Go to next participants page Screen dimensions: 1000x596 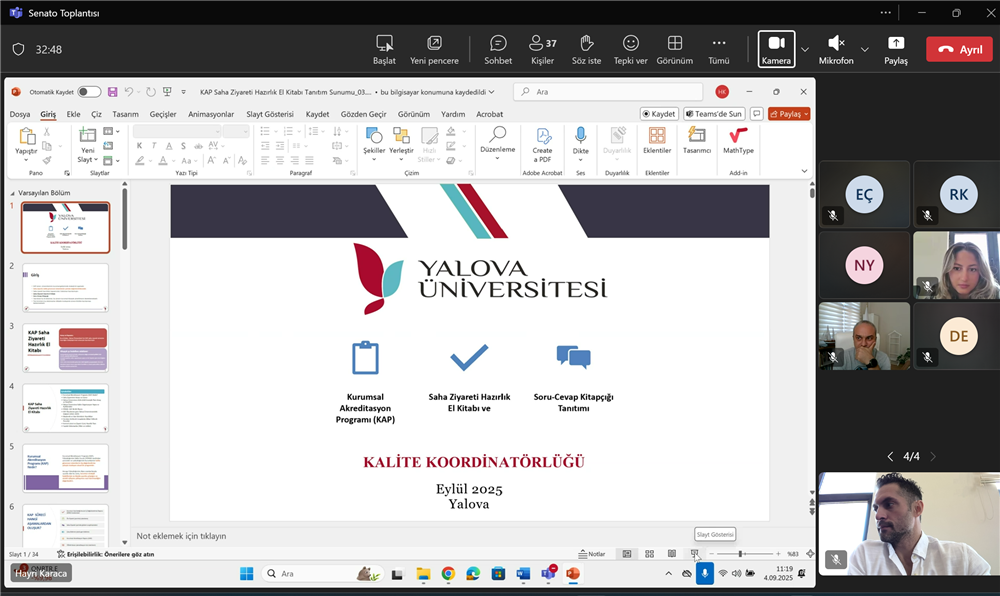click(x=933, y=456)
